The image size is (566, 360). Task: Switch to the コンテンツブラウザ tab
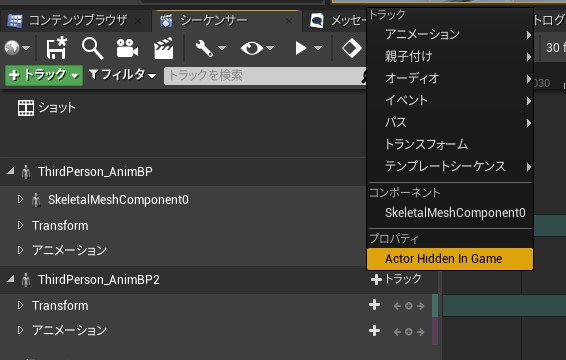(78, 21)
